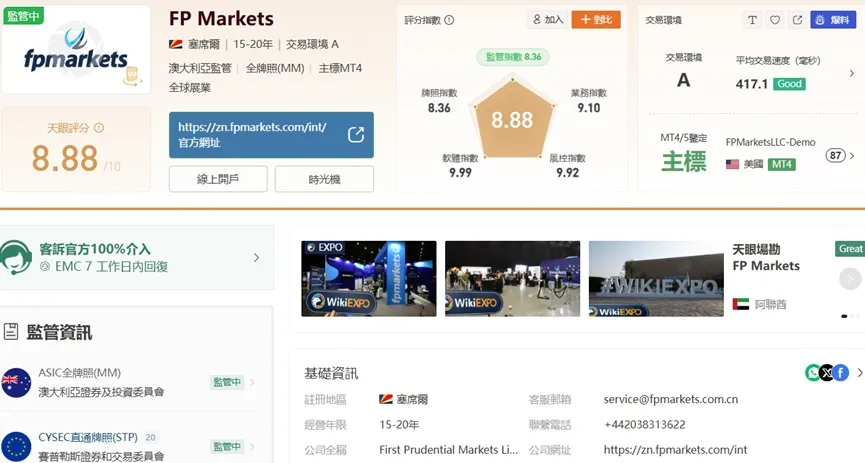The height and width of the screenshot is (463, 865).
Task: Click the 20 badge next to CYSEC
Action: pos(150,438)
